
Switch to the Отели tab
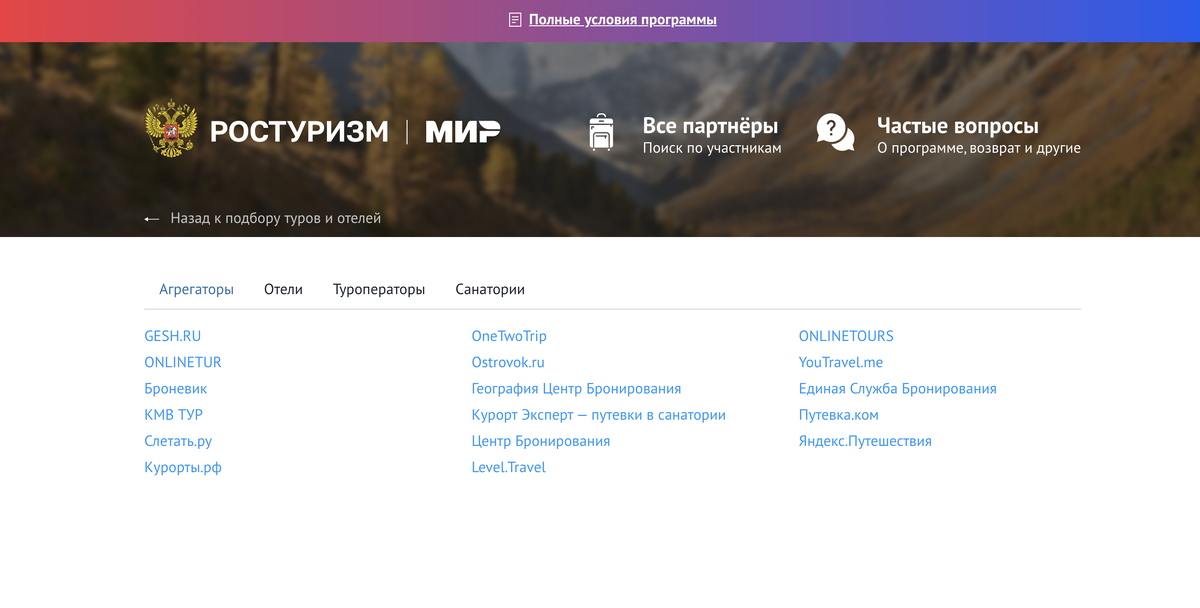pos(283,289)
